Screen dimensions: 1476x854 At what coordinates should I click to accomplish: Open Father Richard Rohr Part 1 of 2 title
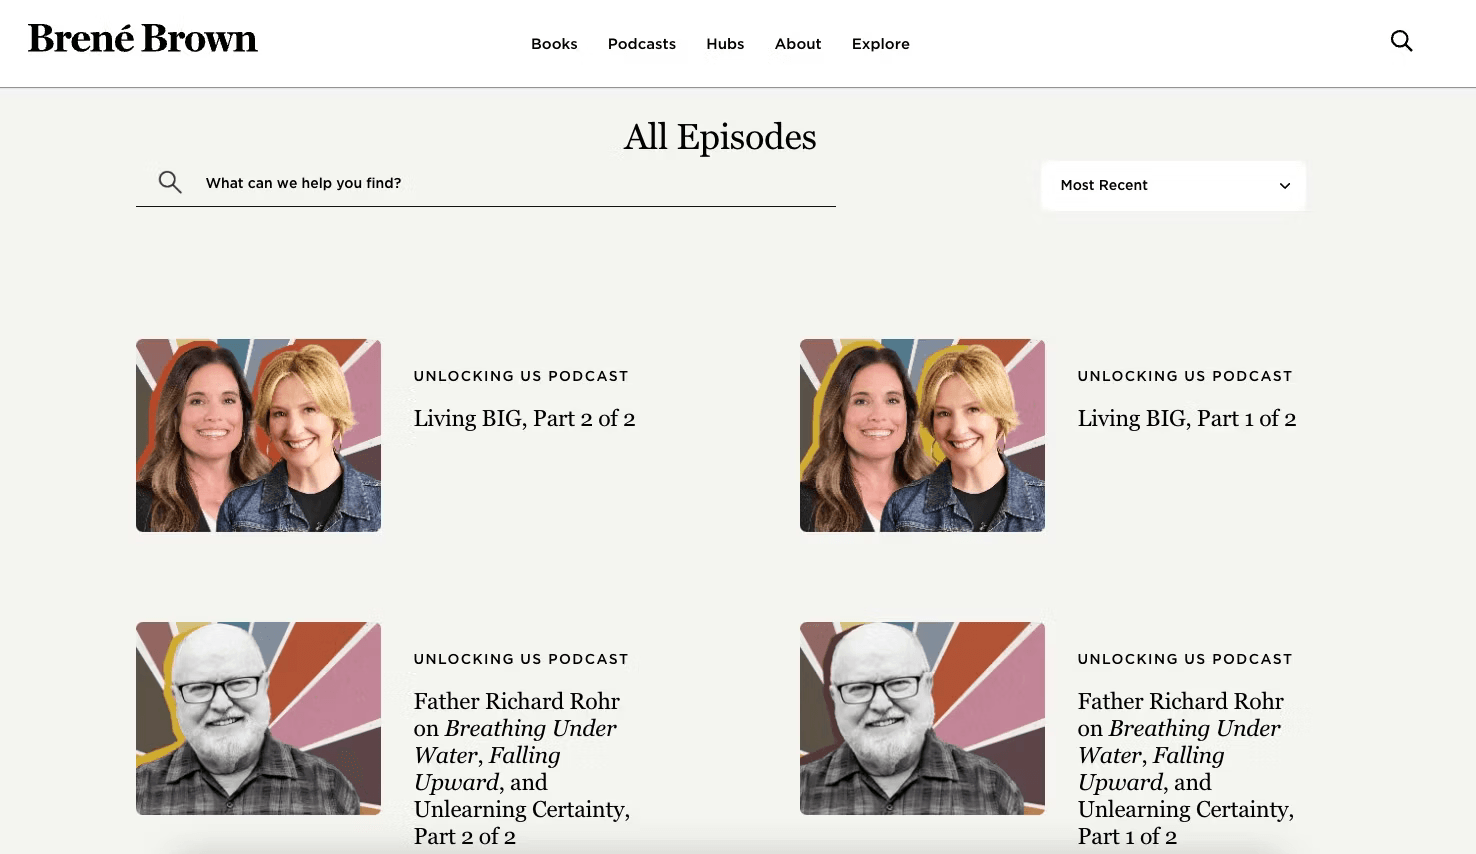pos(1186,768)
